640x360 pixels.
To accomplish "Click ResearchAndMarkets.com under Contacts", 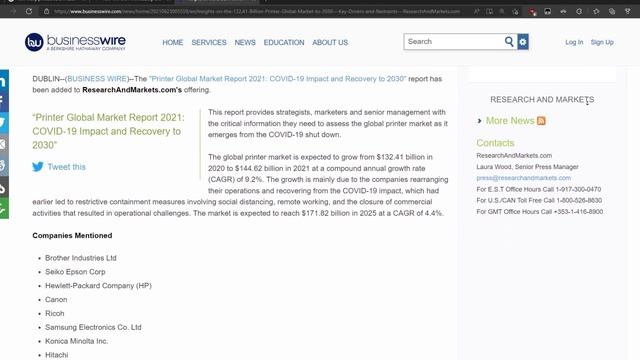I will point(514,156).
